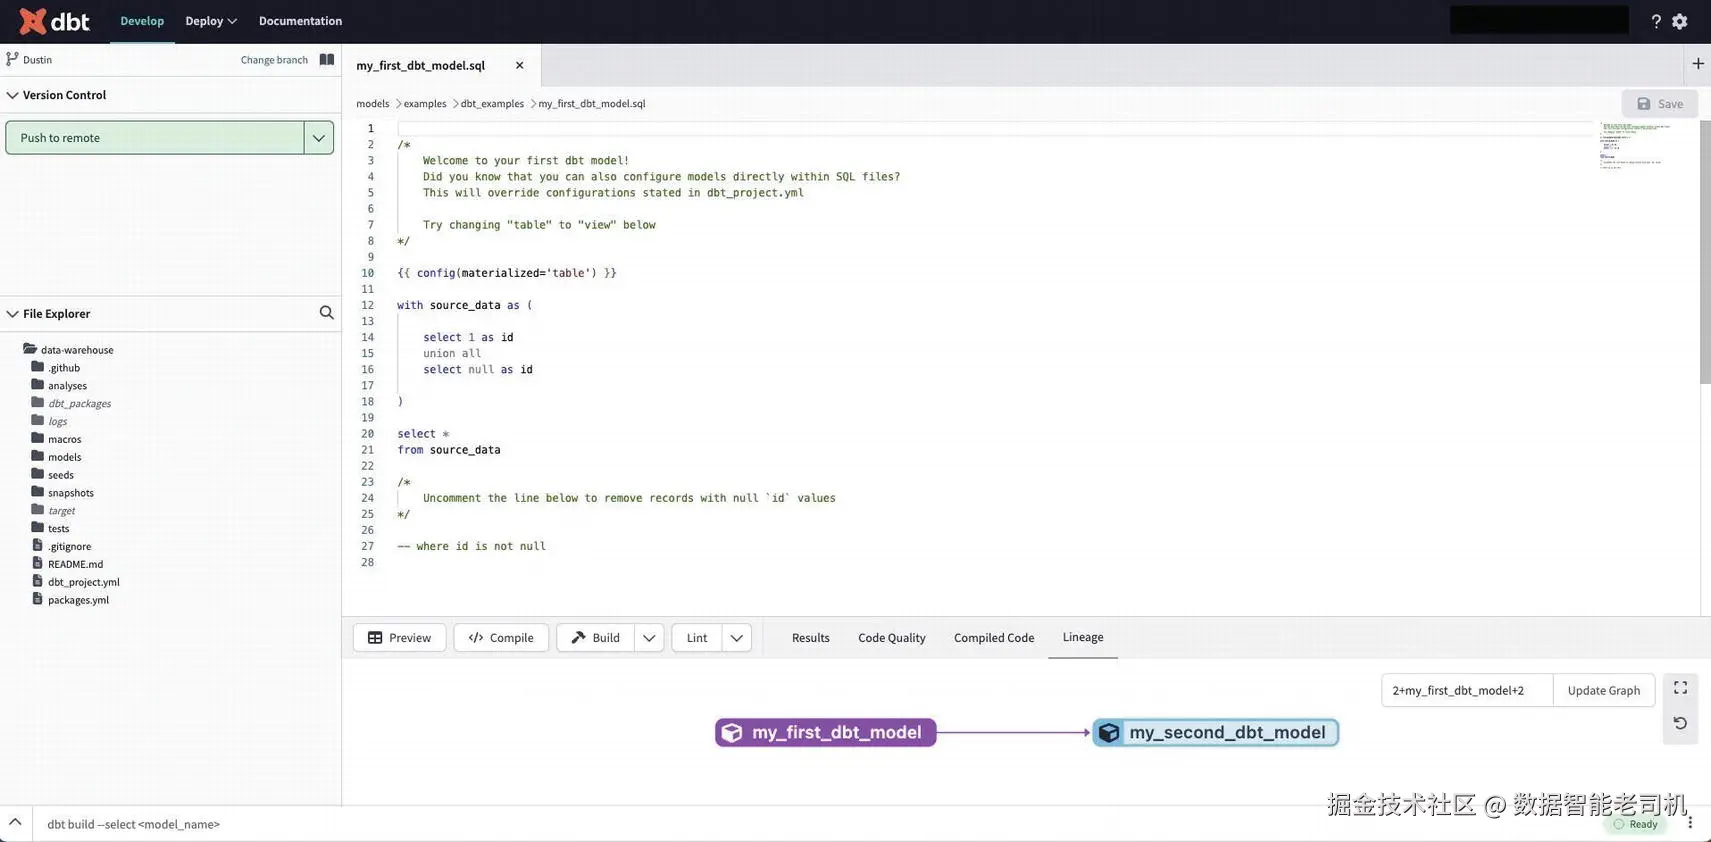Open the models folder in File Explorer
1711x842 pixels.
(64, 457)
